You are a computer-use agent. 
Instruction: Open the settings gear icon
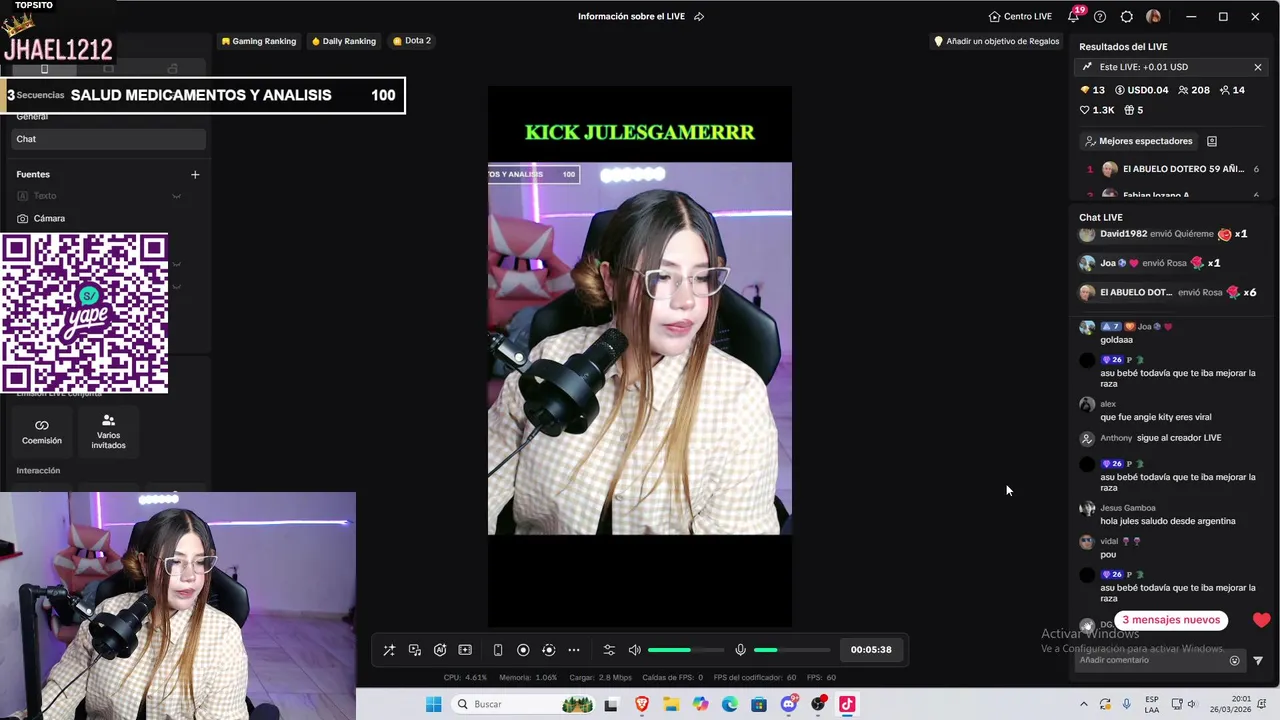pos(1127,16)
